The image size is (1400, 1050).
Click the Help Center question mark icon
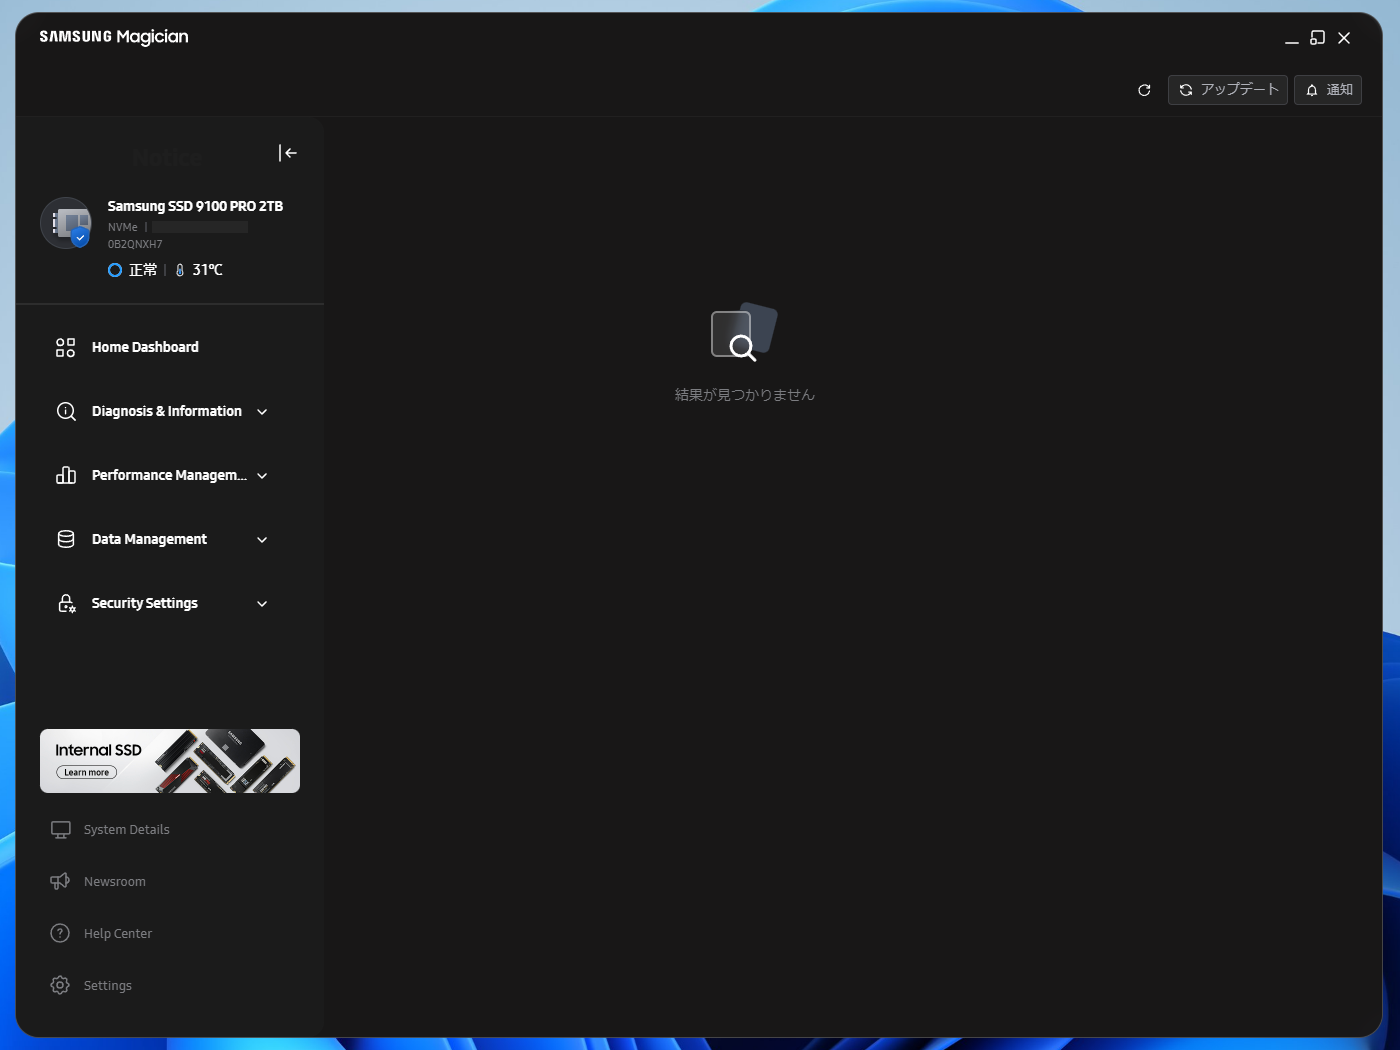[60, 933]
